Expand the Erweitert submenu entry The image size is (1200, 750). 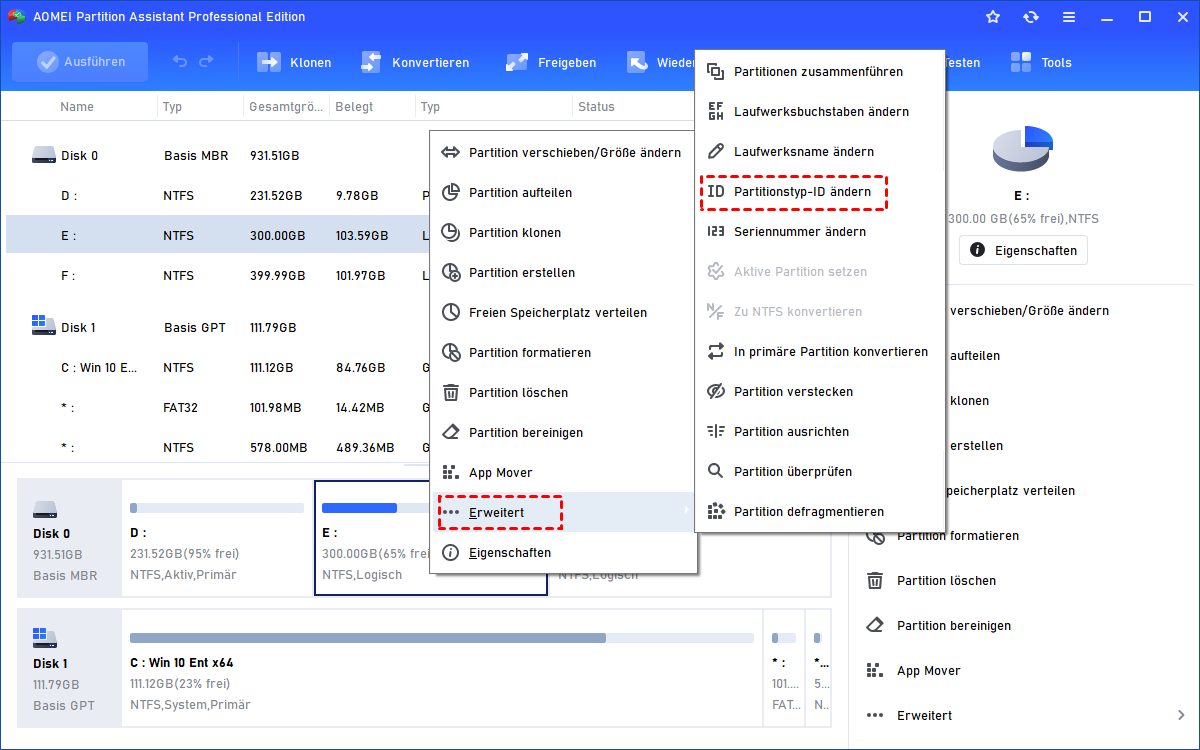562,512
